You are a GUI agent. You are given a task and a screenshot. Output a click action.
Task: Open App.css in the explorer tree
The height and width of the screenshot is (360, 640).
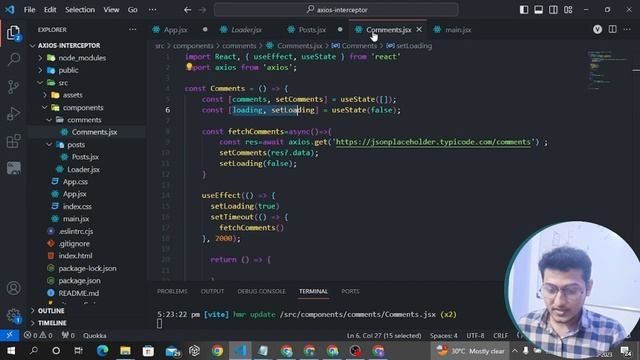(x=75, y=182)
